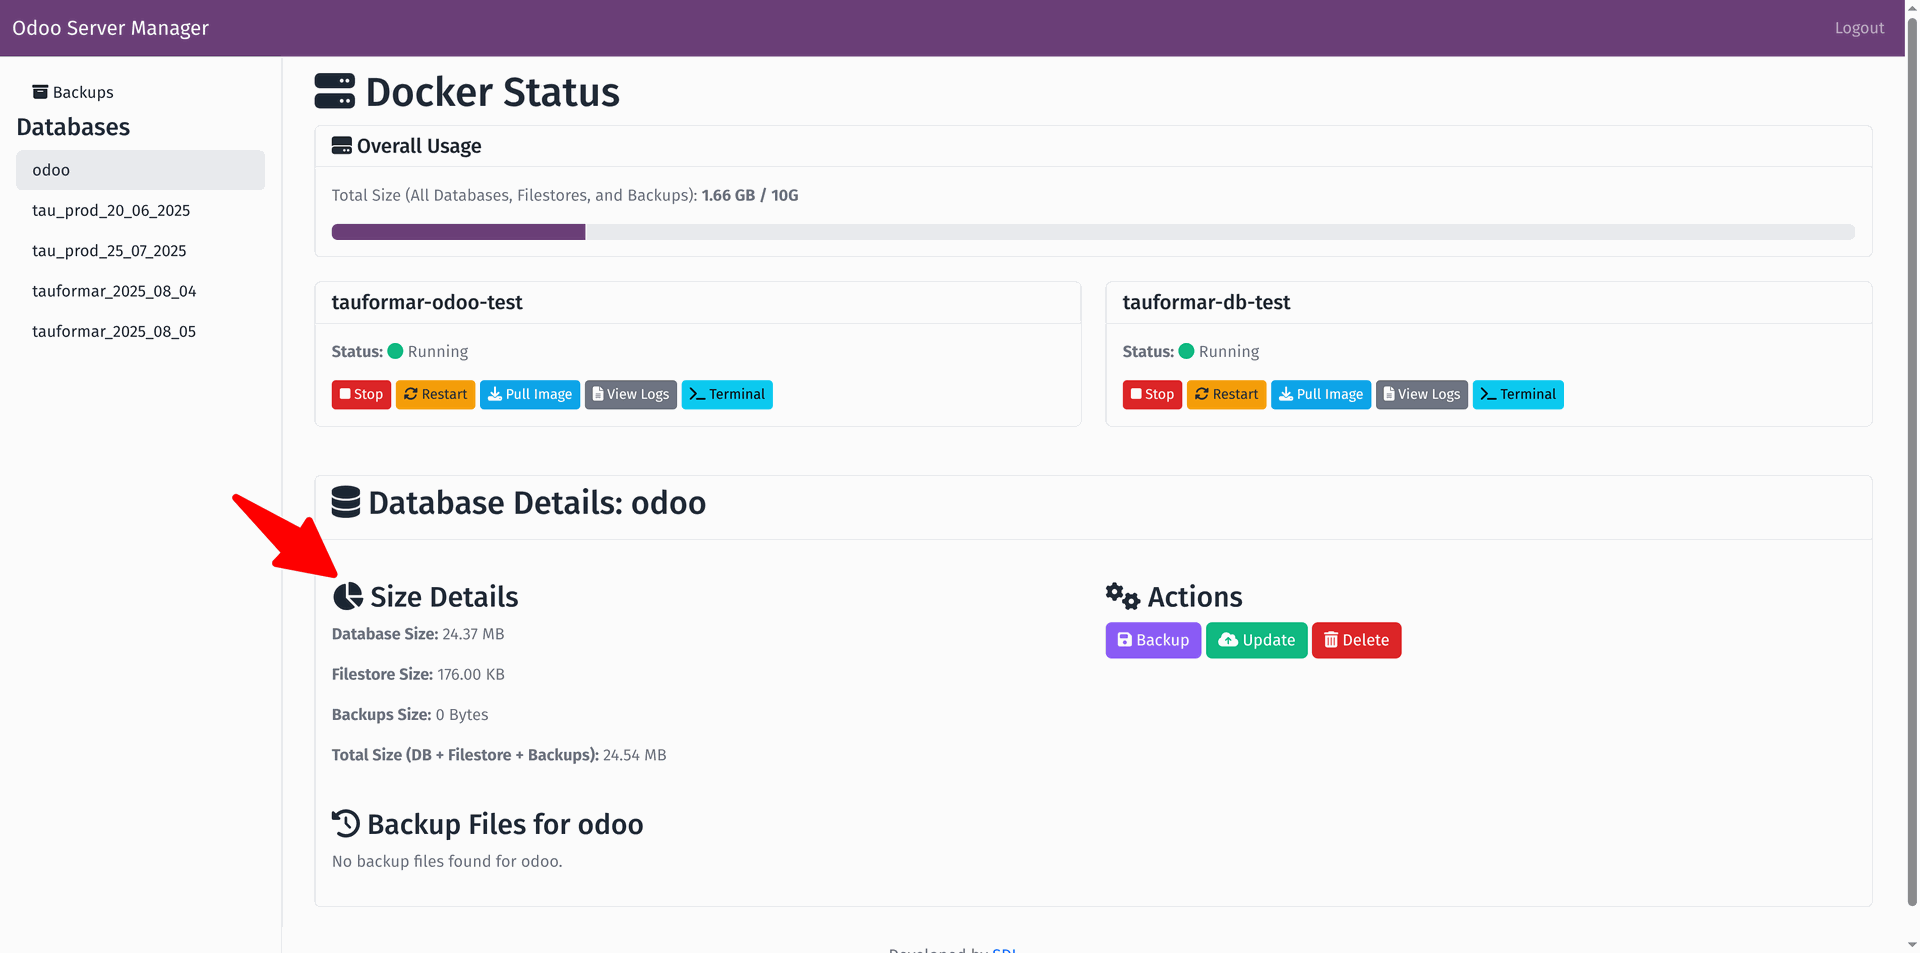View logs of tauformar-odoo-test
The width and height of the screenshot is (1920, 953).
tap(630, 395)
